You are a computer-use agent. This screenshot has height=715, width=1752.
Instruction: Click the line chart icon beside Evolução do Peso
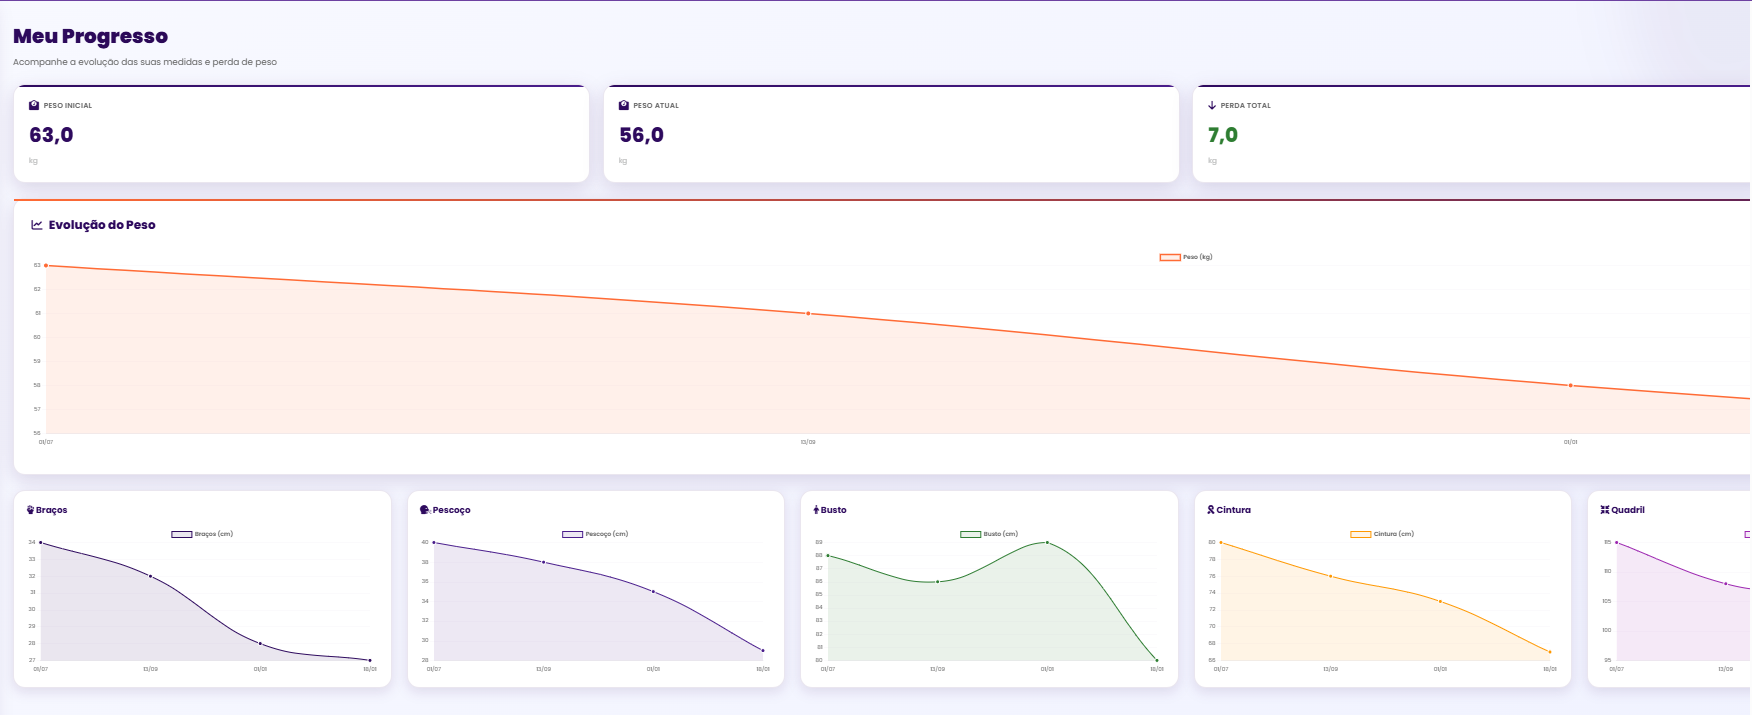[37, 225]
